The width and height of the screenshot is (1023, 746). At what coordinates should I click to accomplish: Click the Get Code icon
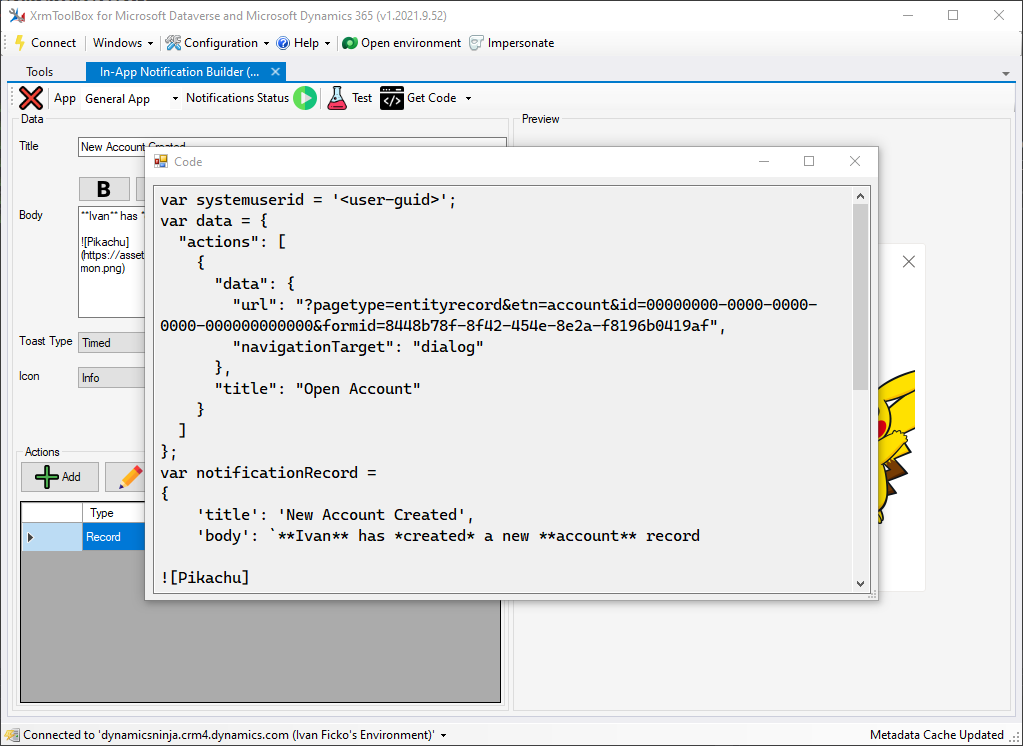pos(391,98)
